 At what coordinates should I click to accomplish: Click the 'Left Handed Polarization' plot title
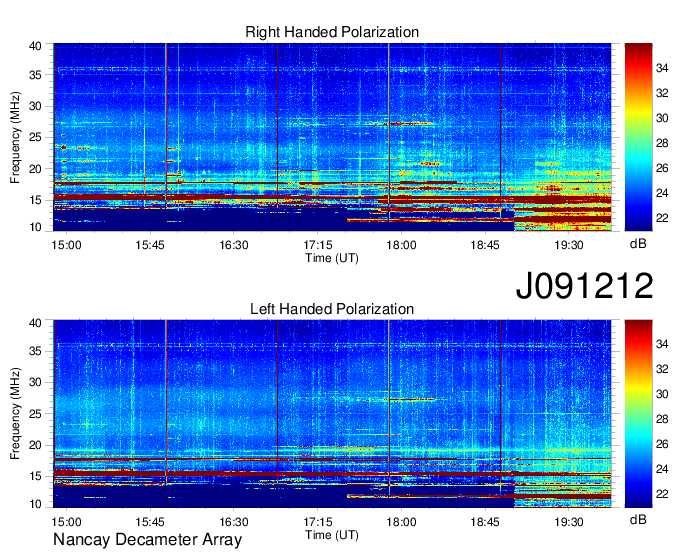pos(332,309)
